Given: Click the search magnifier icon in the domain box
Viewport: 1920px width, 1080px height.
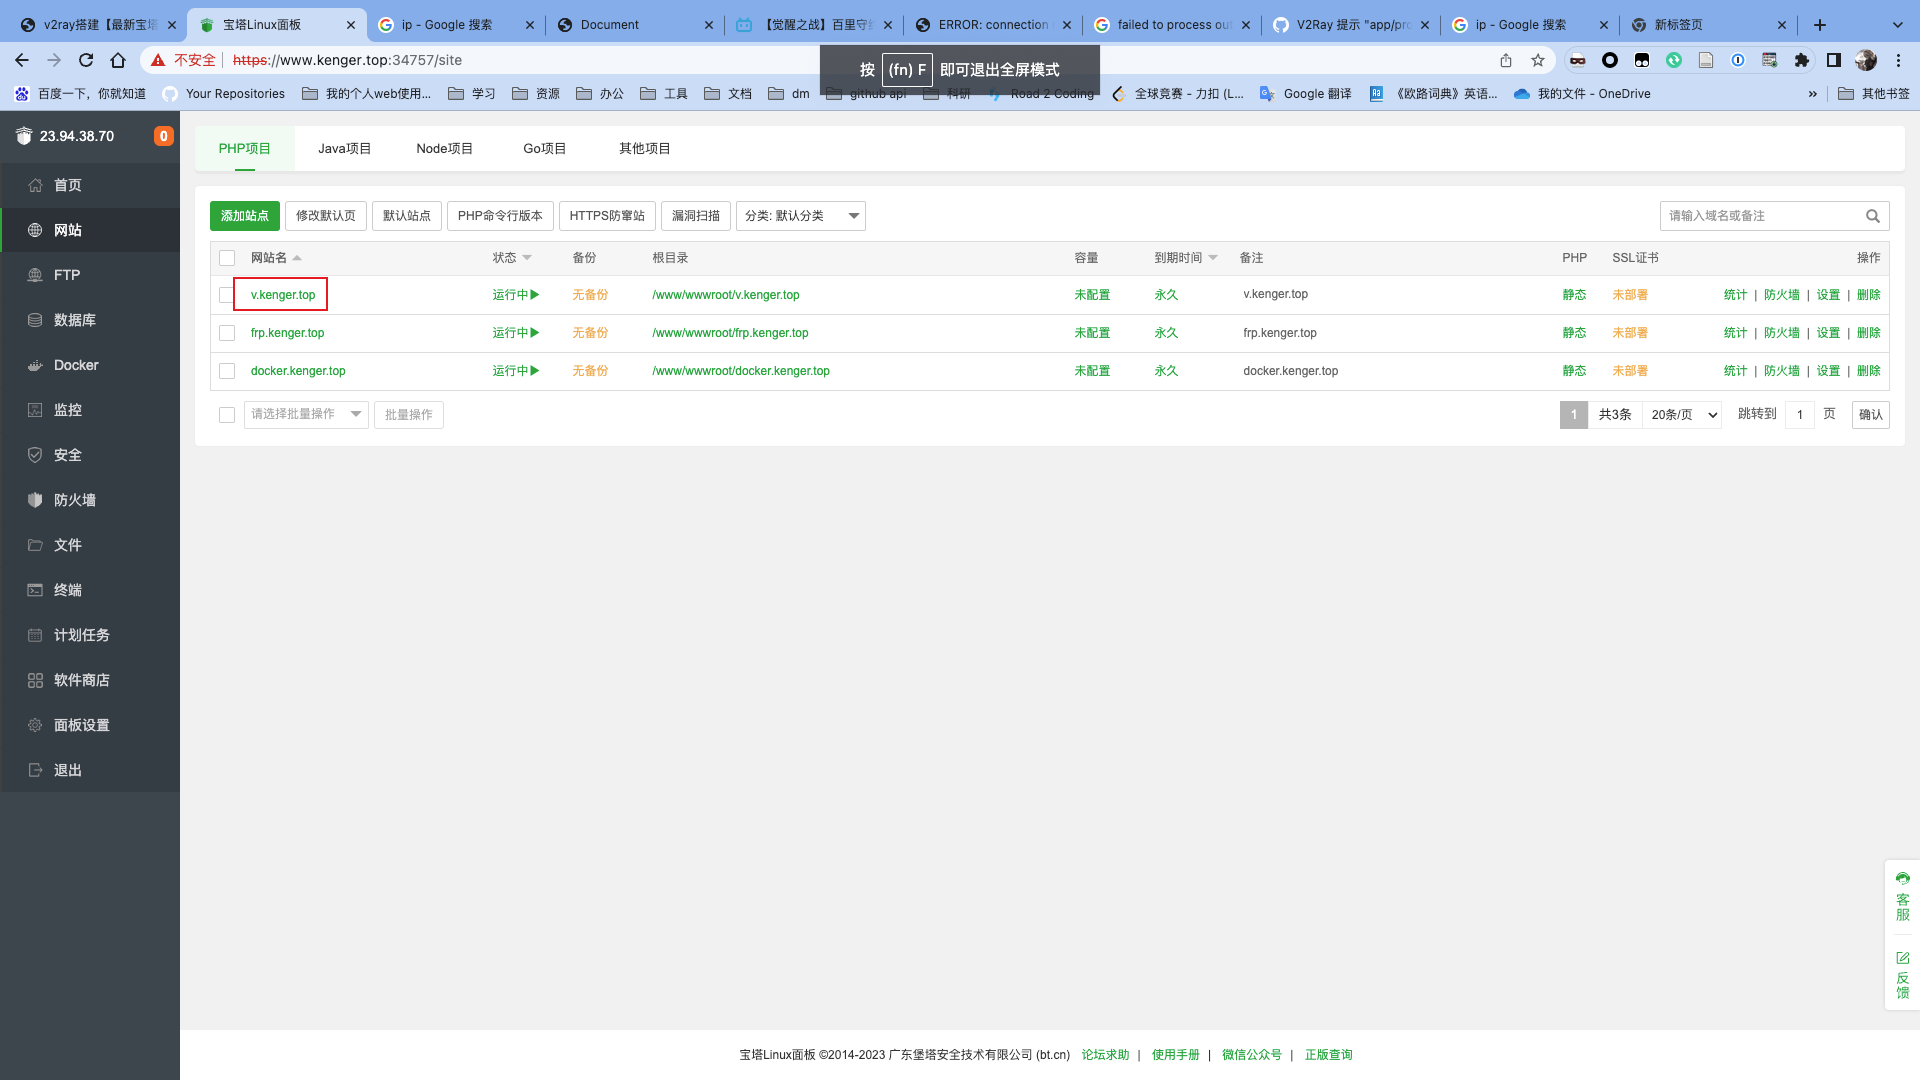Looking at the screenshot, I should click(x=1872, y=216).
